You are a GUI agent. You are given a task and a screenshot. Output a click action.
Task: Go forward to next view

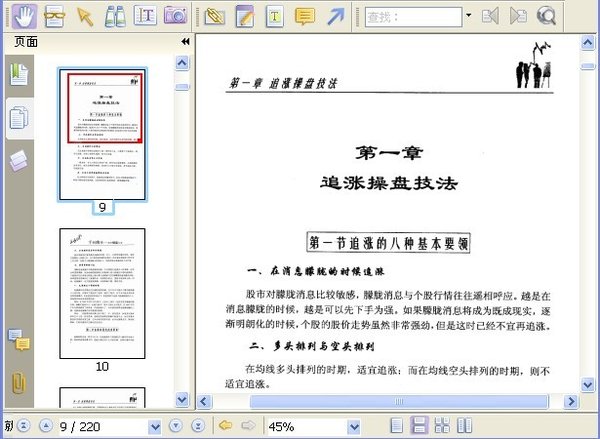[248, 425]
